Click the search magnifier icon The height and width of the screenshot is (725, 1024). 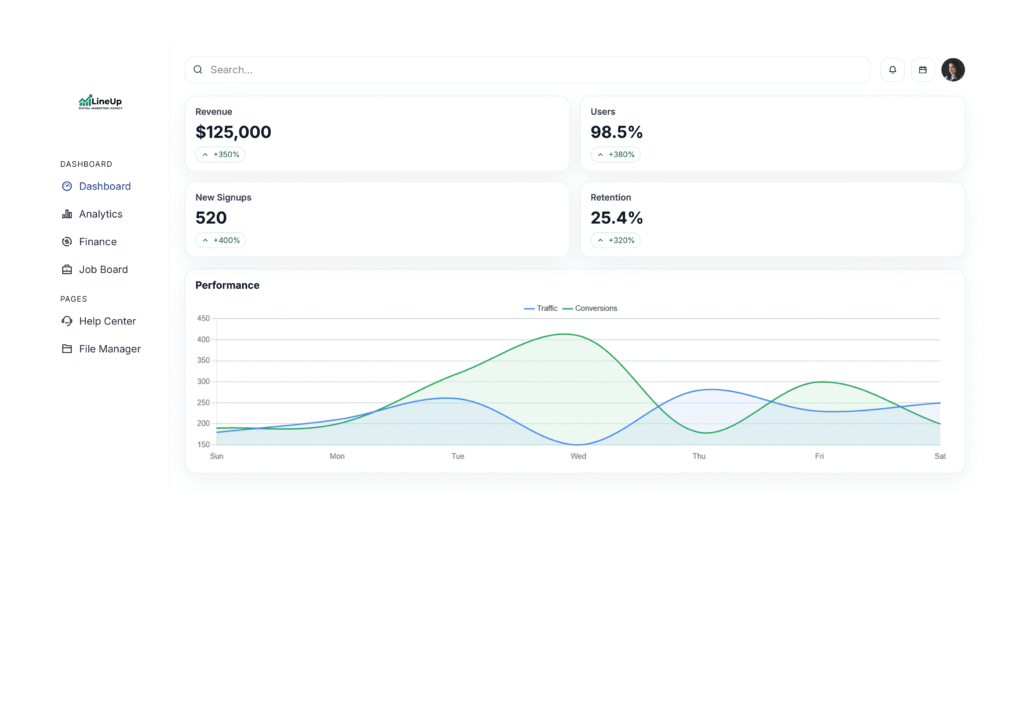tap(198, 69)
